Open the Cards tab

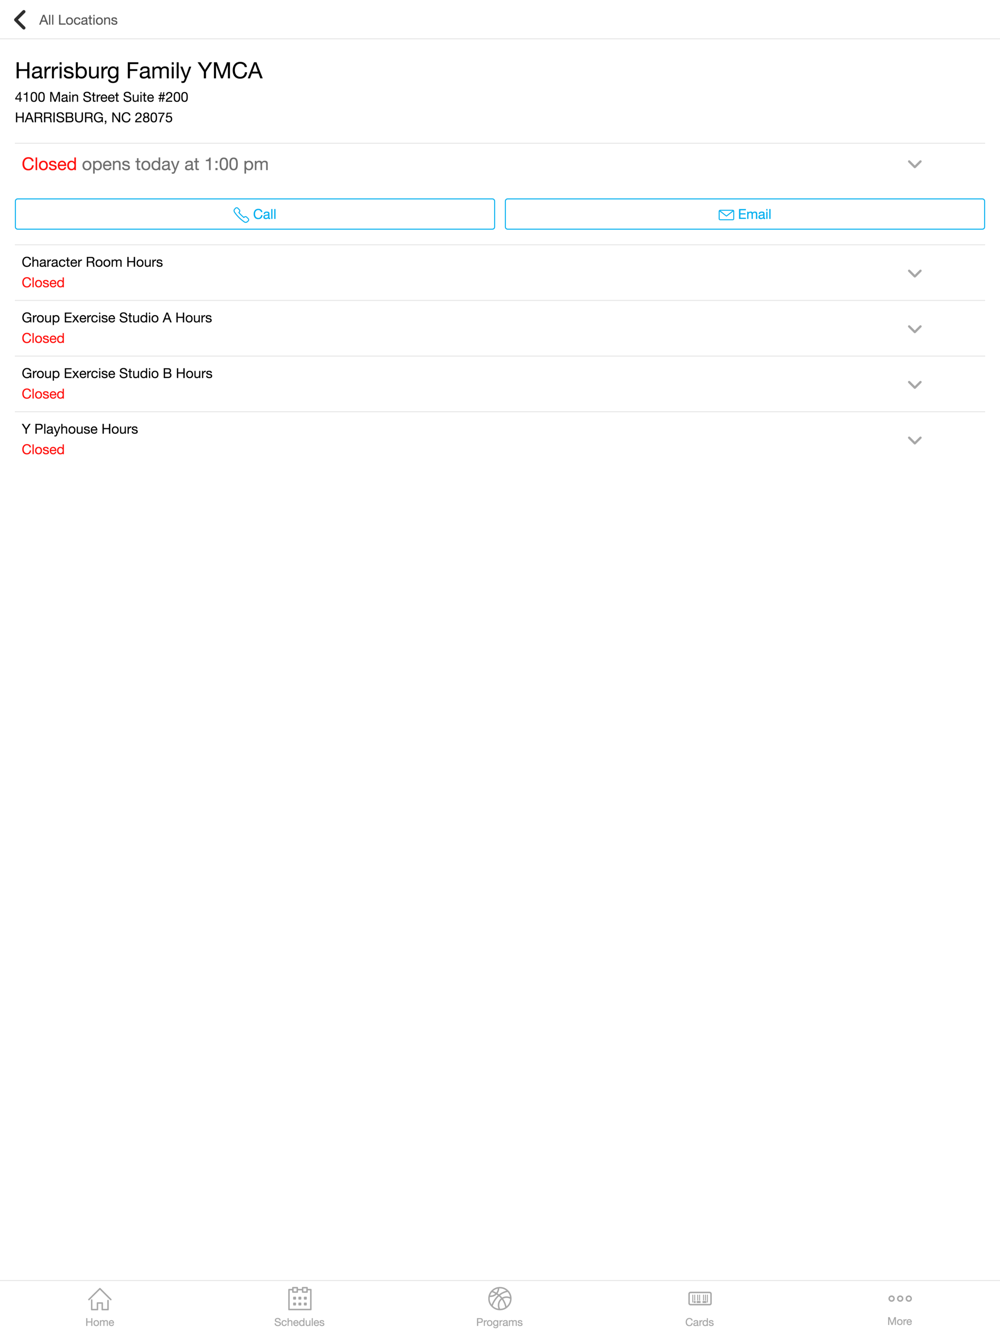tap(699, 1307)
